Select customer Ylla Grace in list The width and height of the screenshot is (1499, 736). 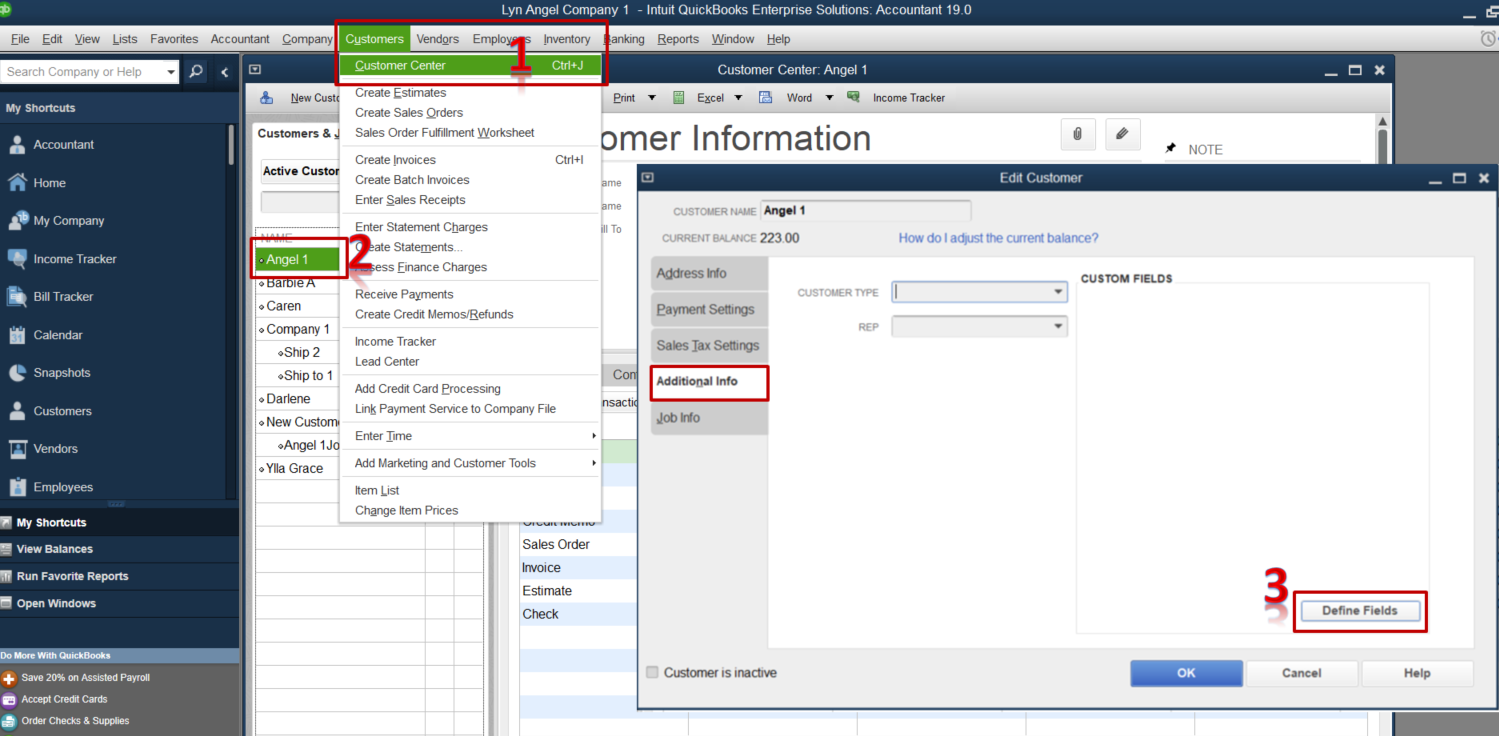(294, 468)
